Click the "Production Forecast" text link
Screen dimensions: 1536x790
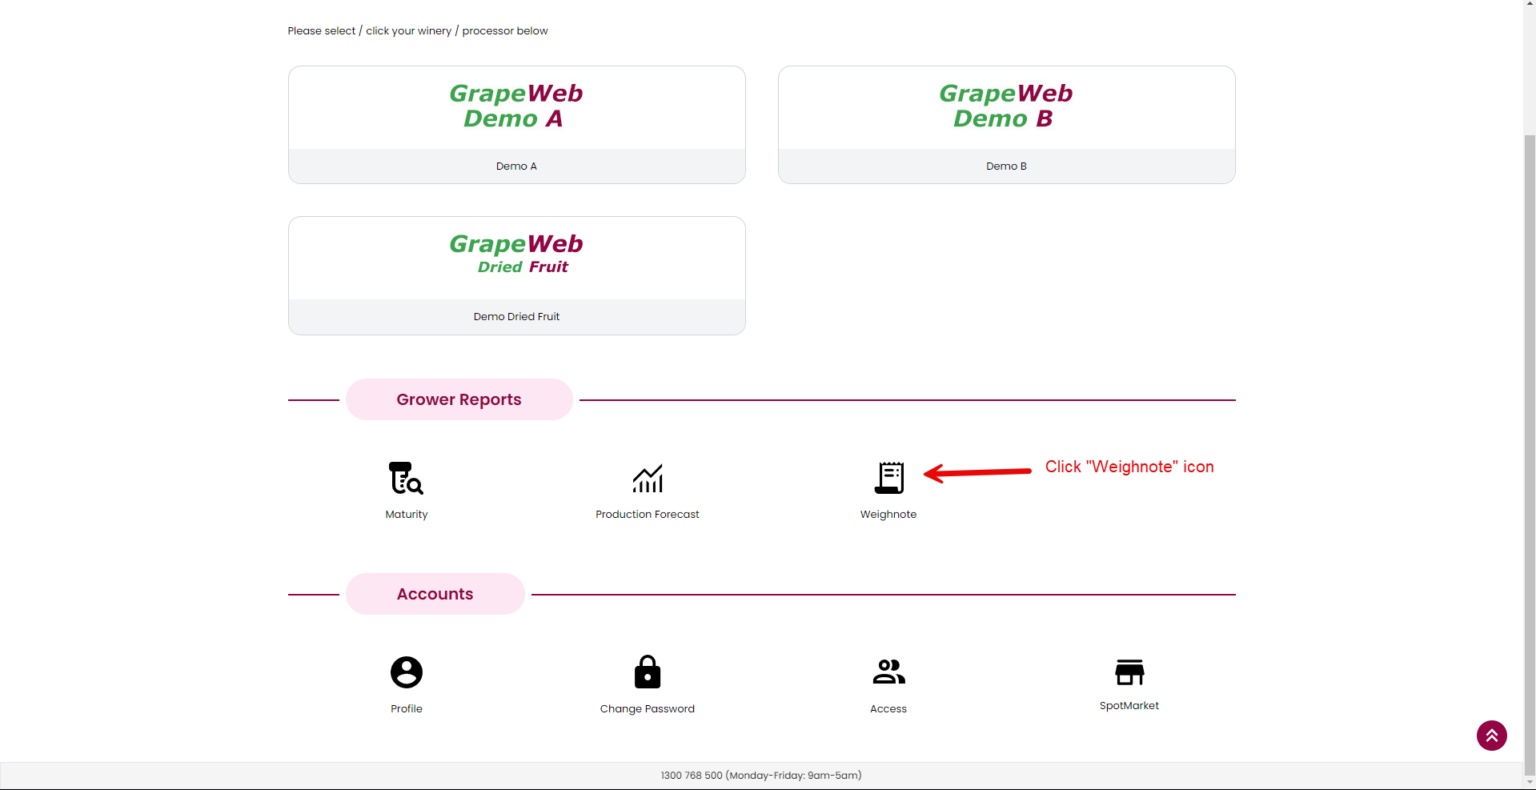[x=647, y=514]
